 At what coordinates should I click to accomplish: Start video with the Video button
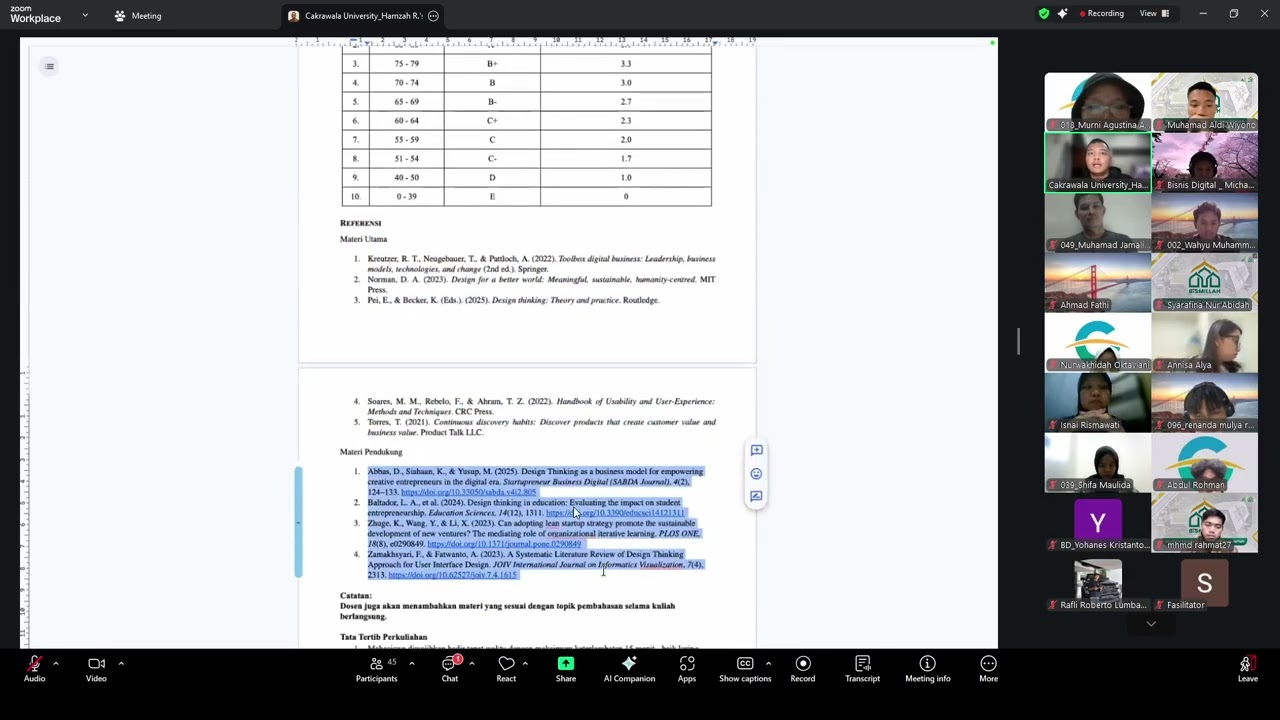click(96, 669)
